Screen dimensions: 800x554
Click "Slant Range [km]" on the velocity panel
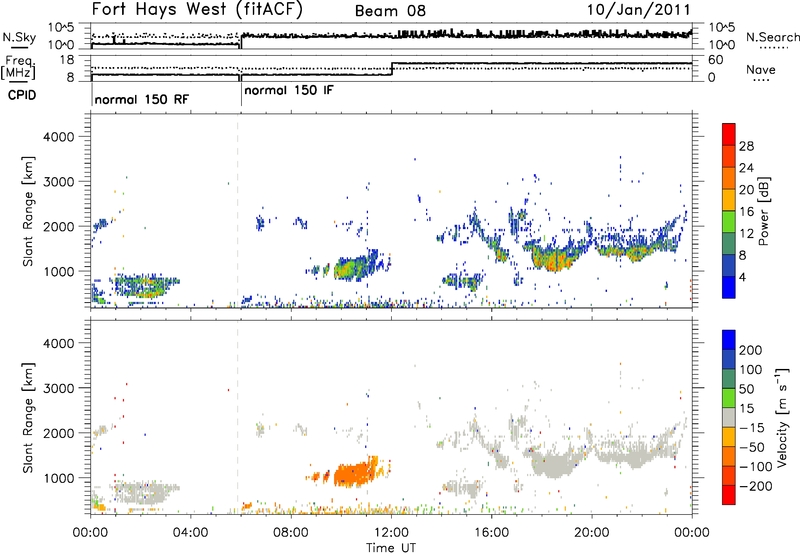28,417
